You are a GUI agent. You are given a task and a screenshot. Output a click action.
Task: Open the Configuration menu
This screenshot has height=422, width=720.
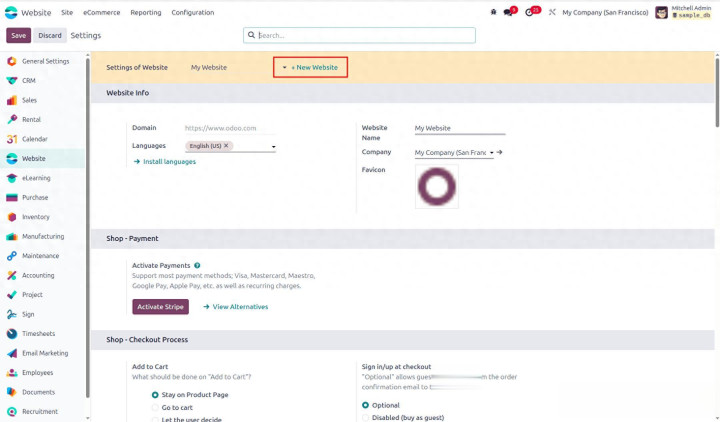[193, 12]
